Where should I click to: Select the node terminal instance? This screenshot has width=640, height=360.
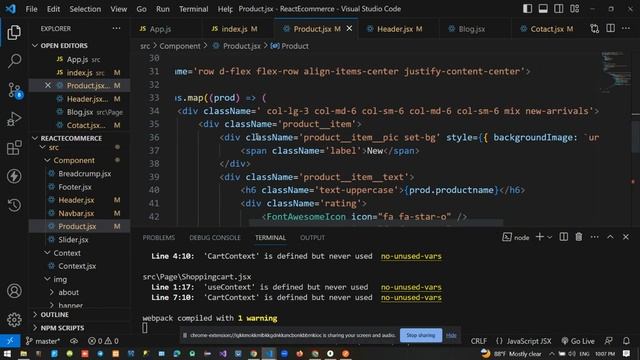pyautogui.click(x=516, y=237)
